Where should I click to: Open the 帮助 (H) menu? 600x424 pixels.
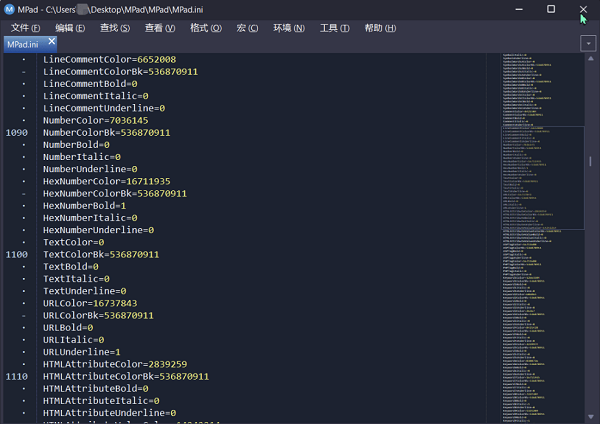[380, 28]
